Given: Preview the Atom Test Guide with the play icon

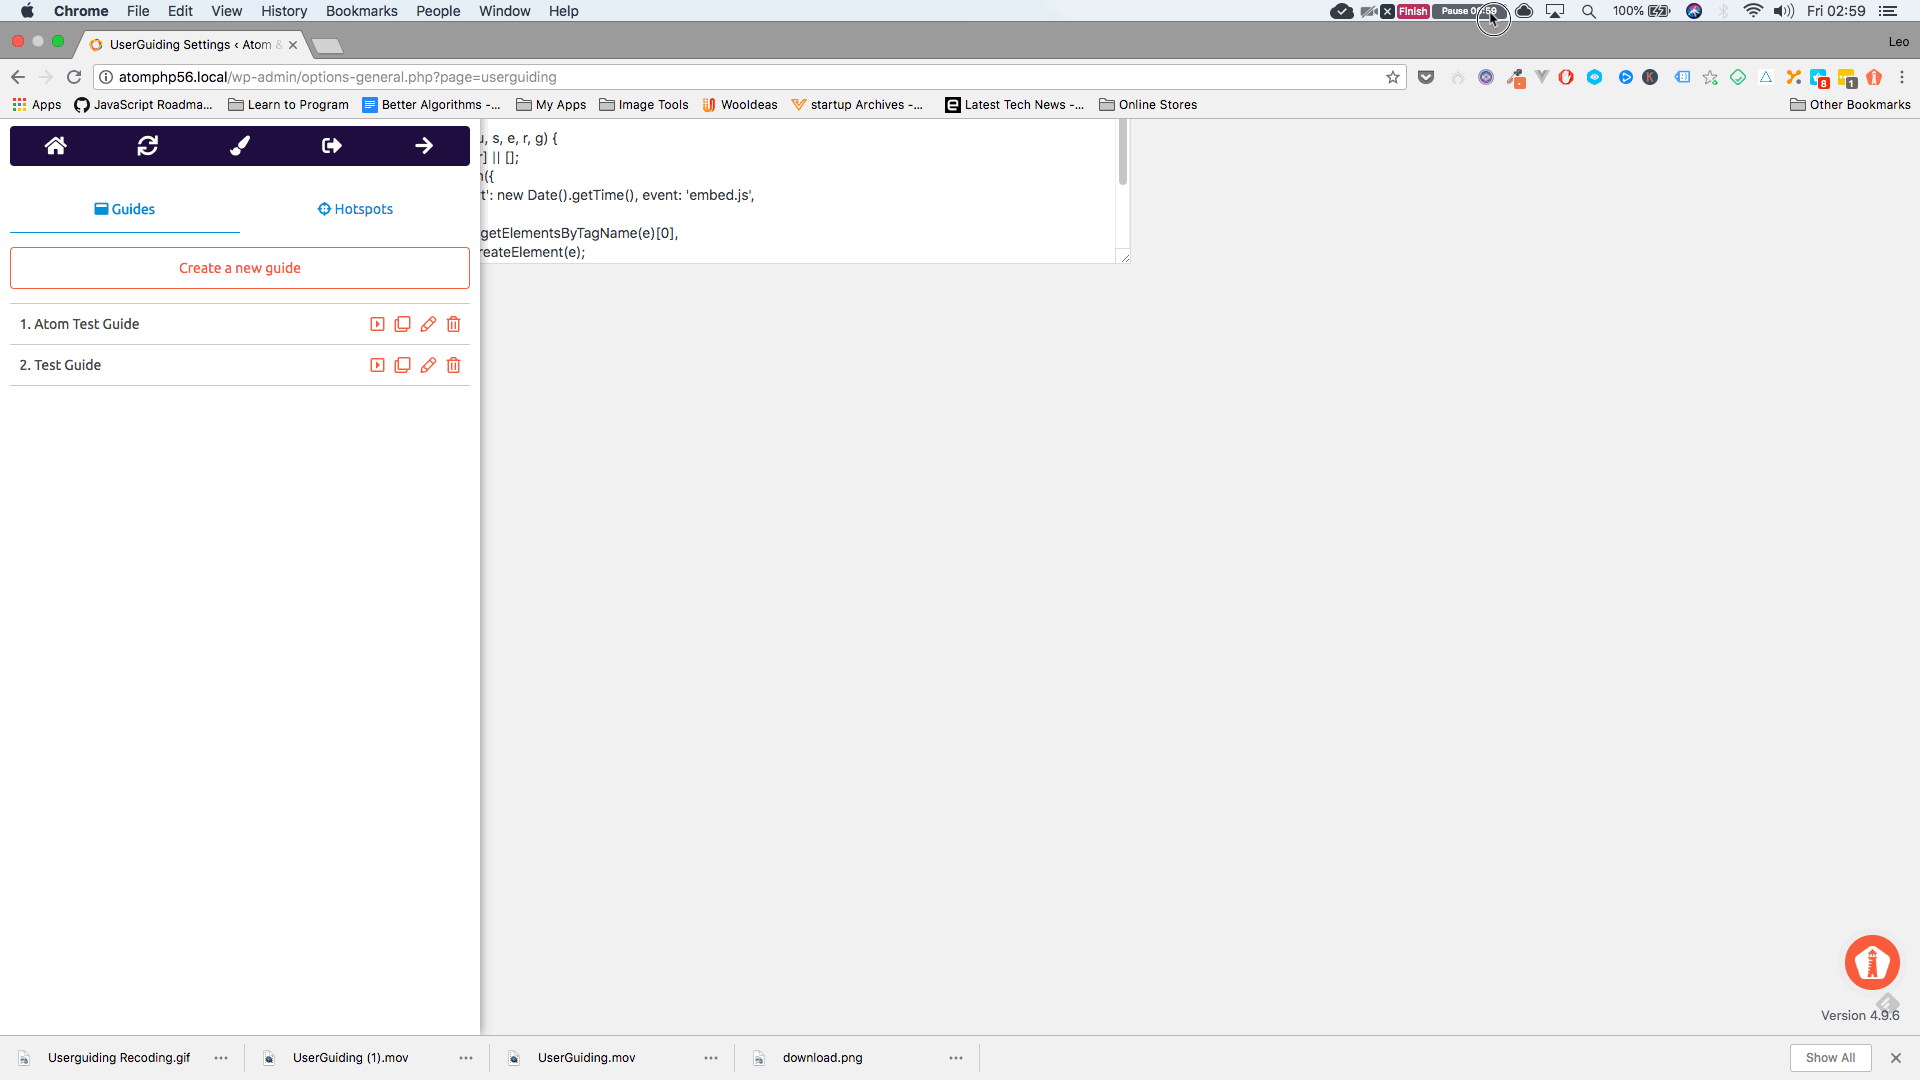Looking at the screenshot, I should point(377,324).
